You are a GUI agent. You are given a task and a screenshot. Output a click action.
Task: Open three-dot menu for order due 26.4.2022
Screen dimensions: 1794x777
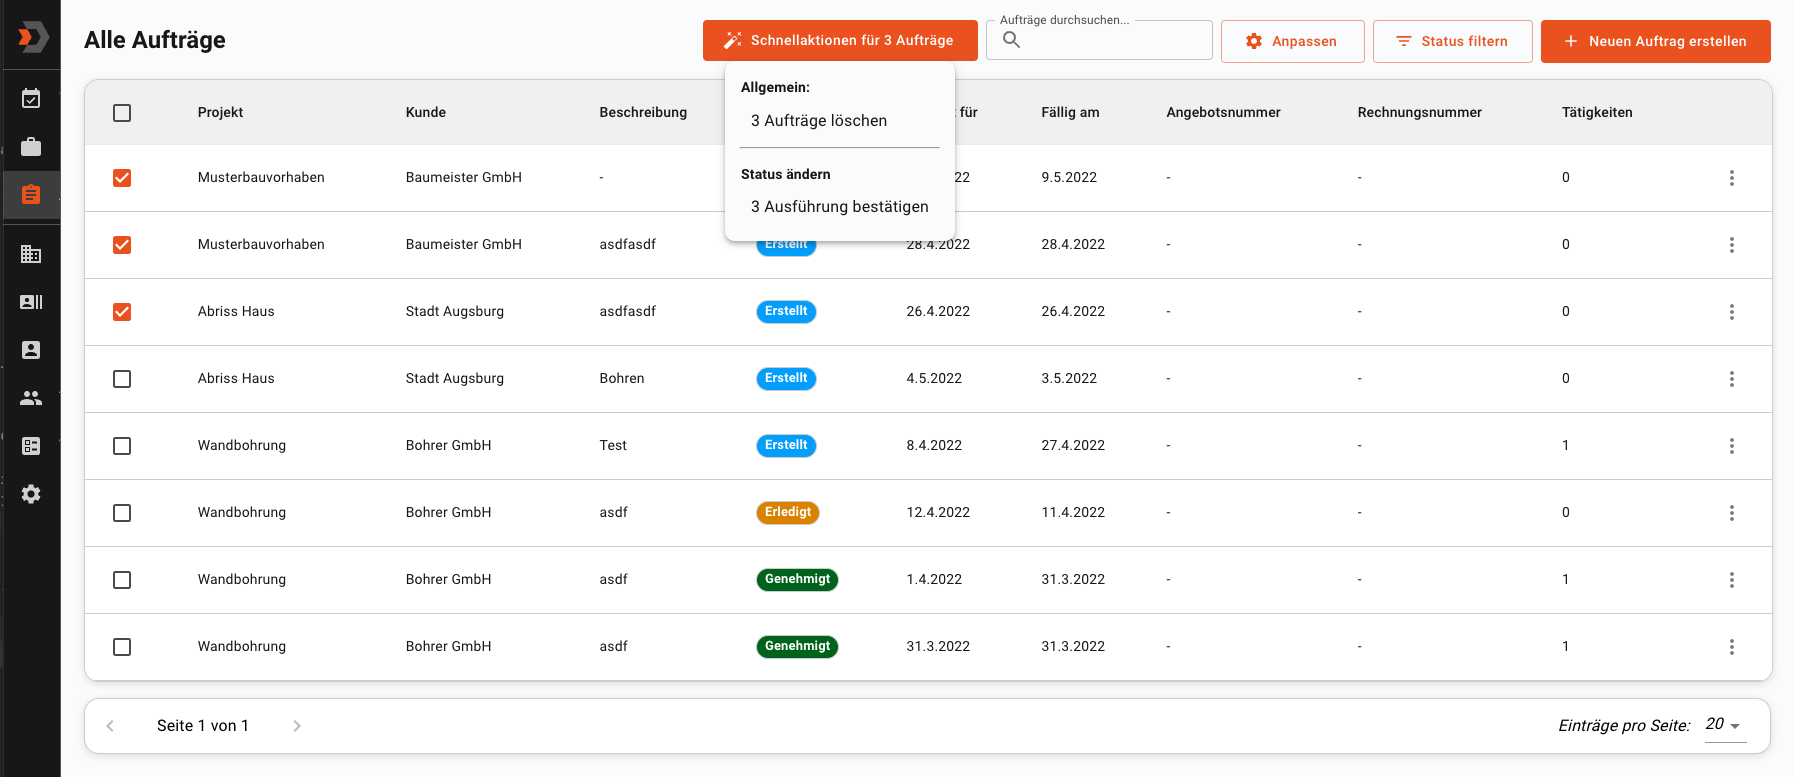1732,312
